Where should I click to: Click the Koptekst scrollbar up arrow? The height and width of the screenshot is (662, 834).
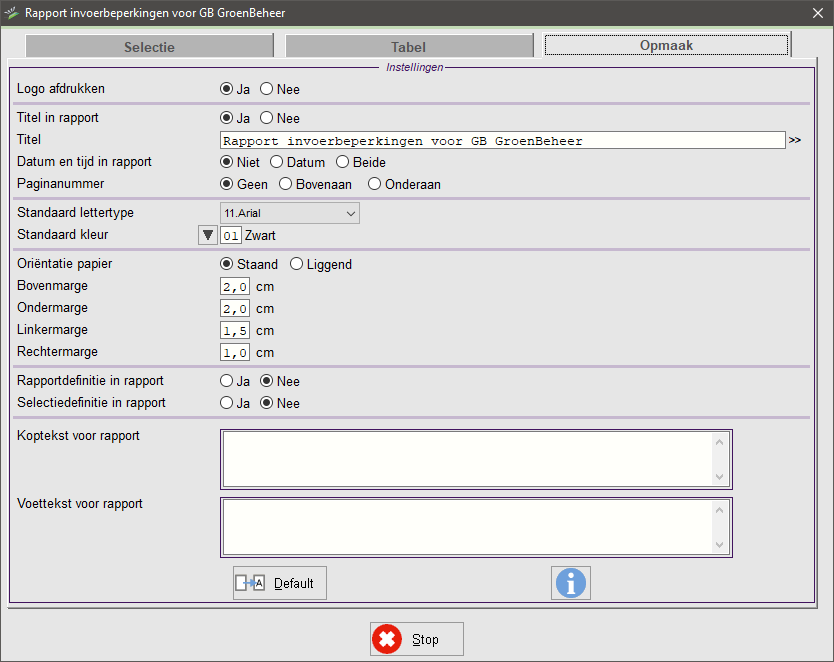click(x=720, y=442)
